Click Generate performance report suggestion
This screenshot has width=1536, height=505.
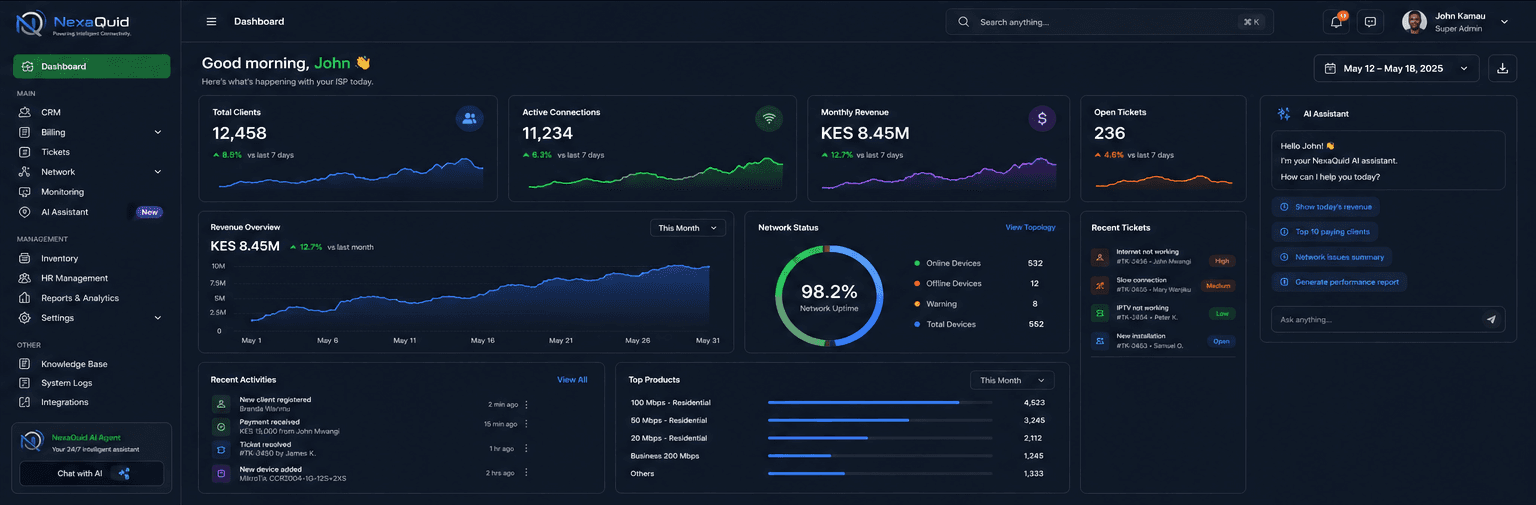(1340, 282)
